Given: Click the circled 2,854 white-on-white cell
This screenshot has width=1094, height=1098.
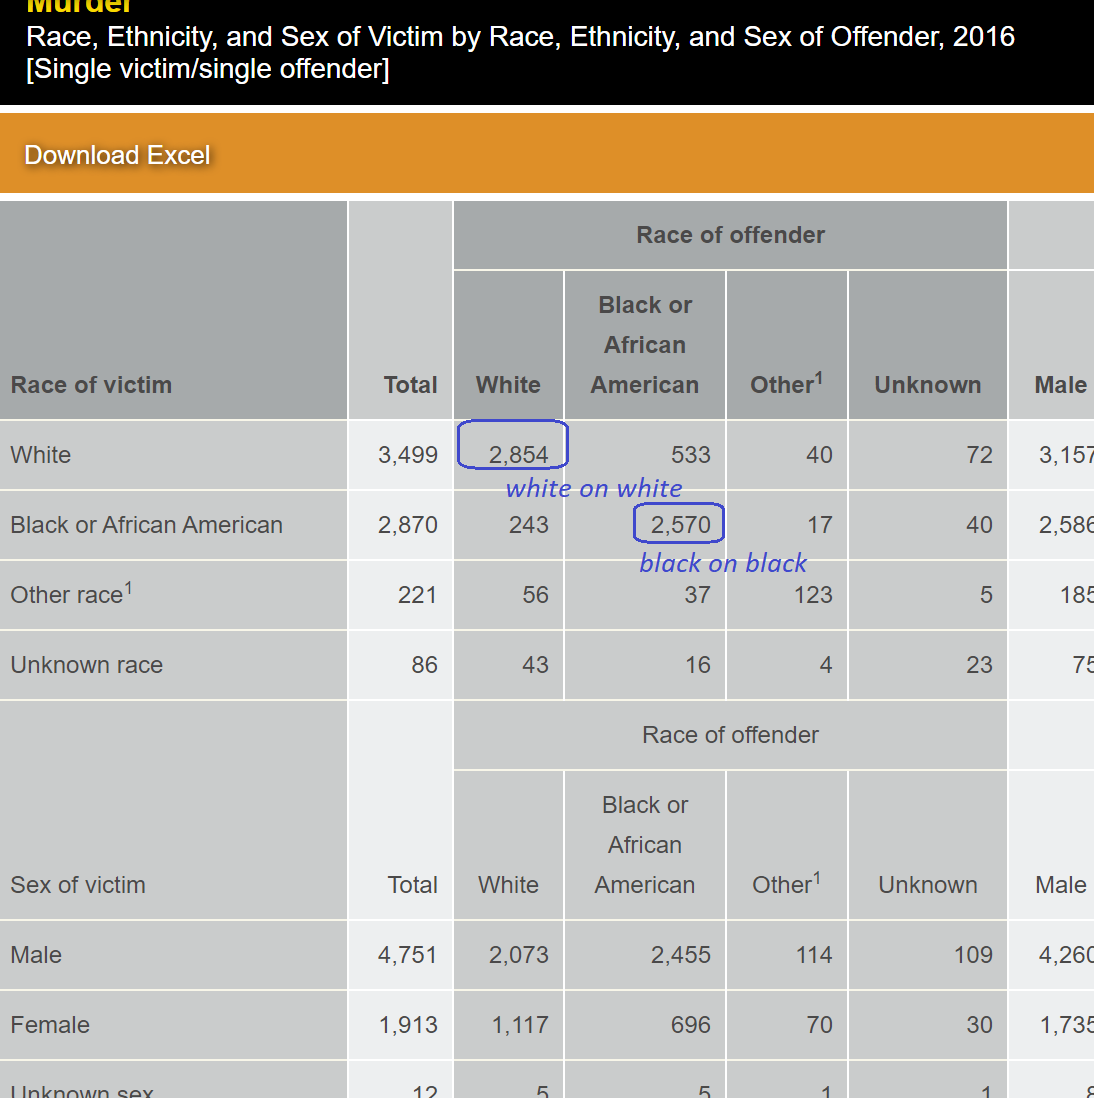Looking at the screenshot, I should (x=518, y=455).
